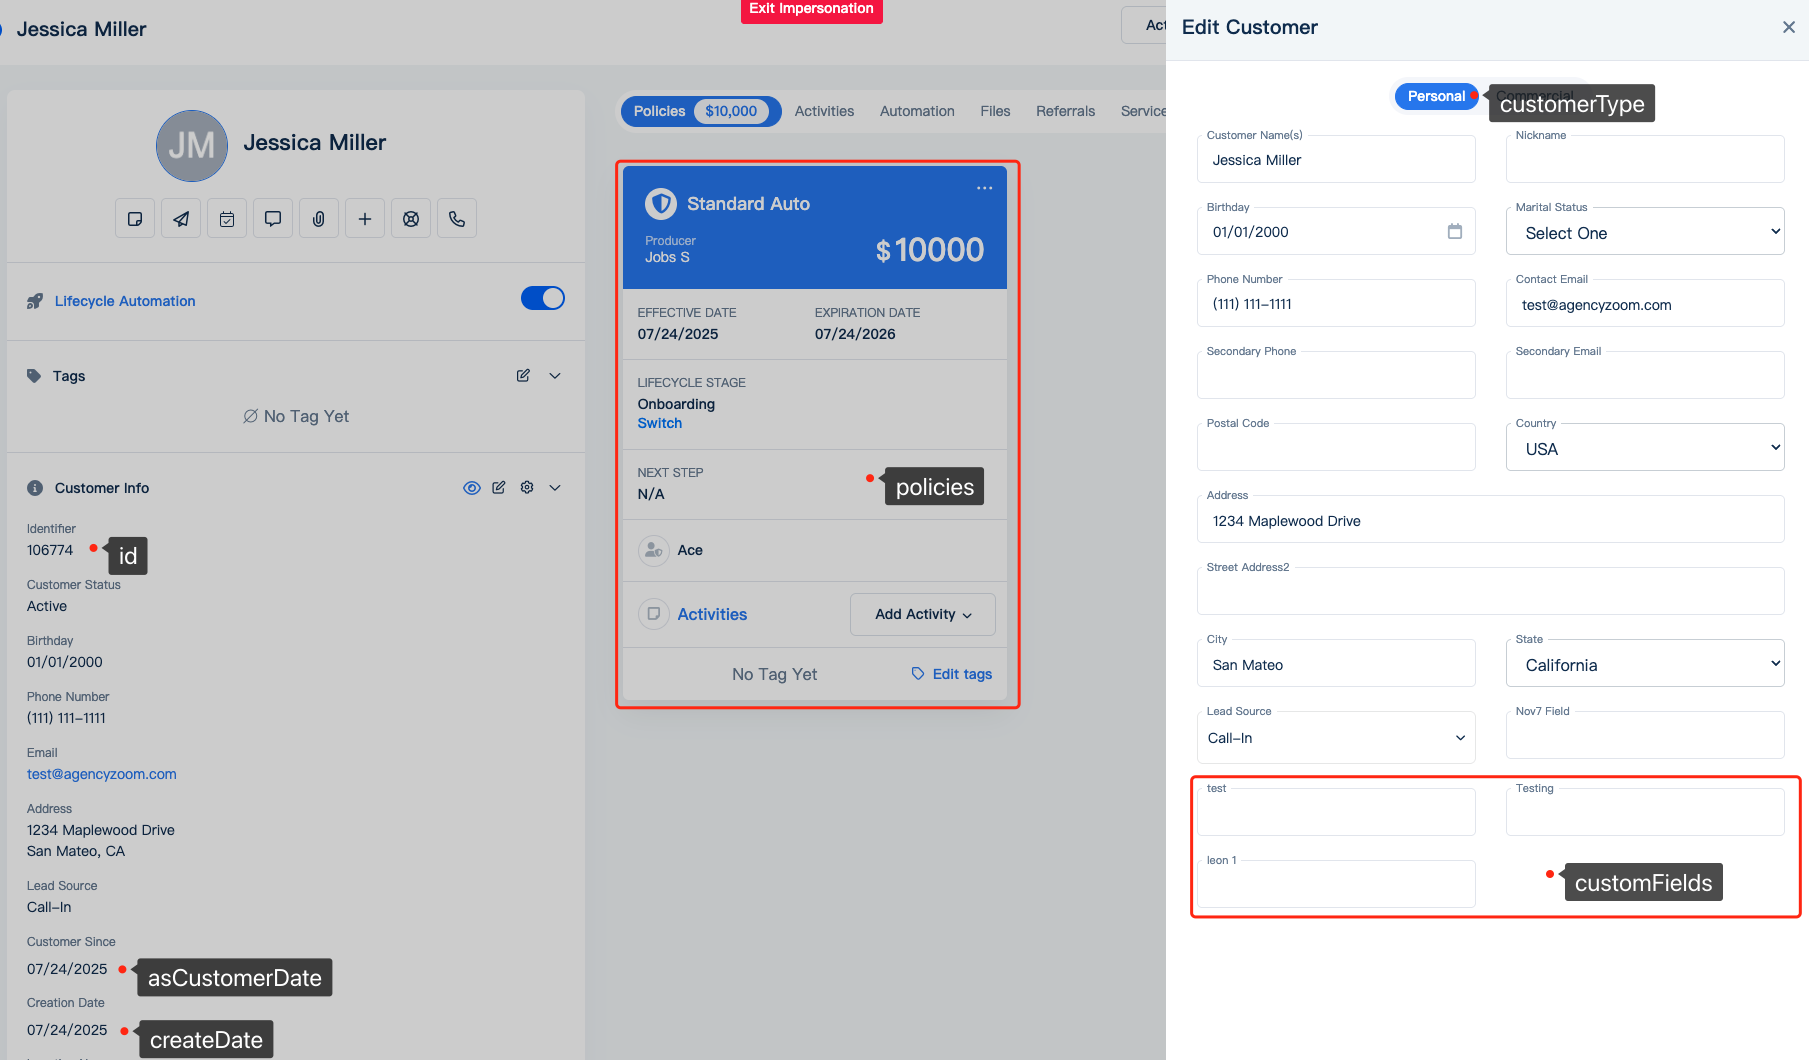Open the Standard Auto policy three-dot menu
This screenshot has width=1809, height=1060.
coord(985,188)
